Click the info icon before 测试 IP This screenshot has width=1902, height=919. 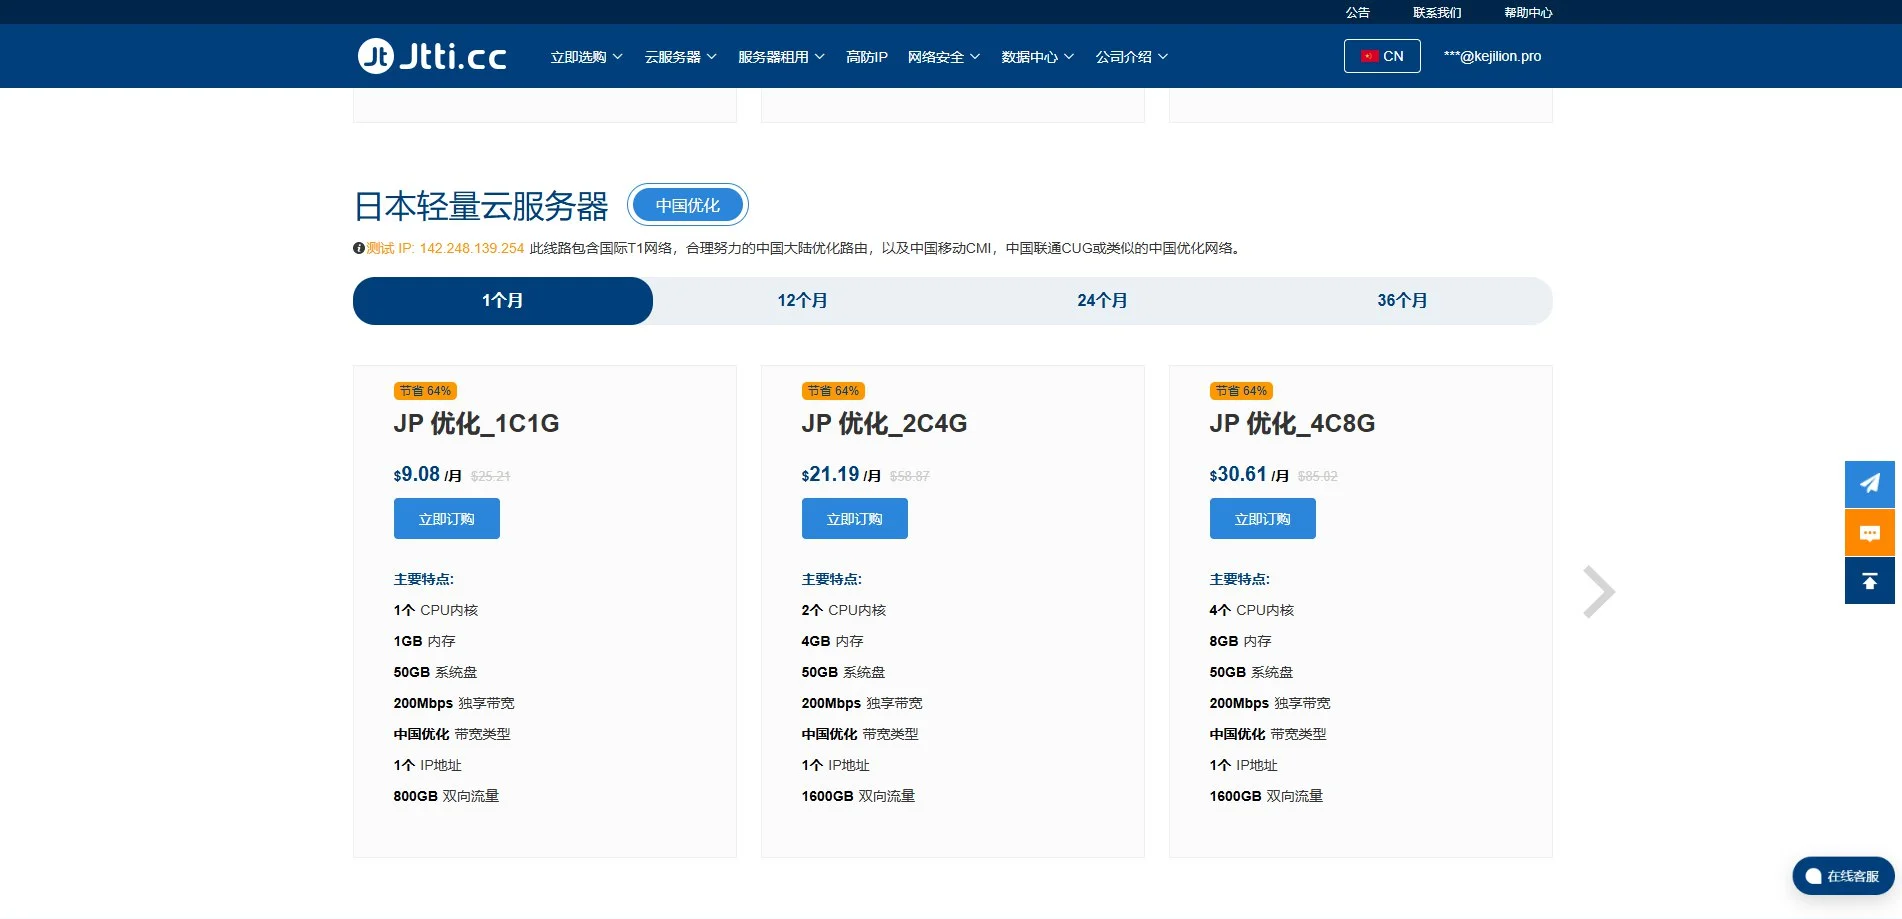[358, 247]
